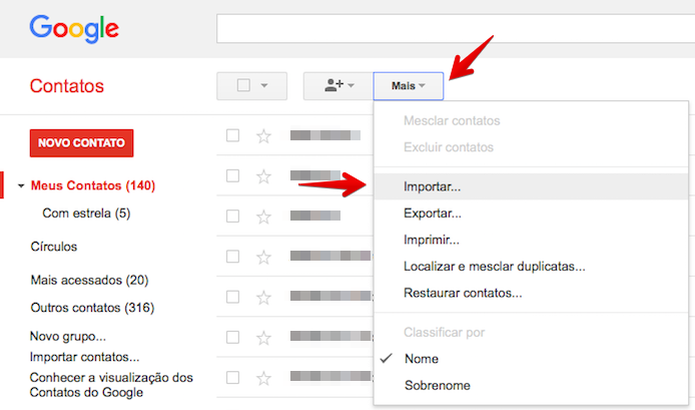
Task: Check the sixth contact row checkbox
Action: point(233,337)
